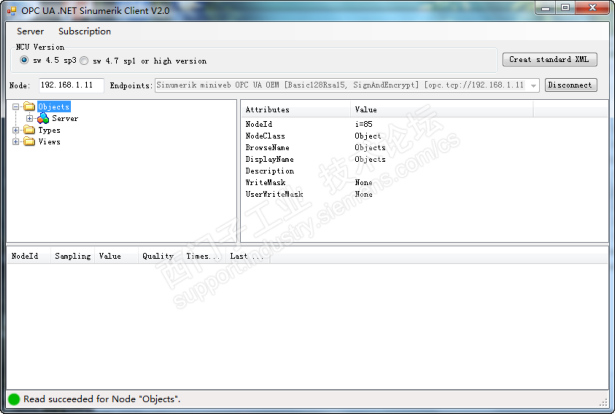Click the Quality column header
The width and height of the screenshot is (615, 414).
pyautogui.click(x=160, y=256)
